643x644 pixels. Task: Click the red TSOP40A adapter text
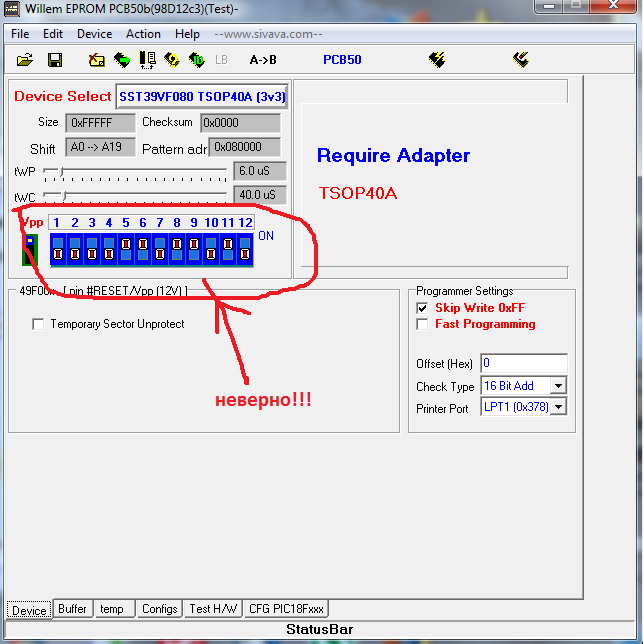tap(358, 193)
